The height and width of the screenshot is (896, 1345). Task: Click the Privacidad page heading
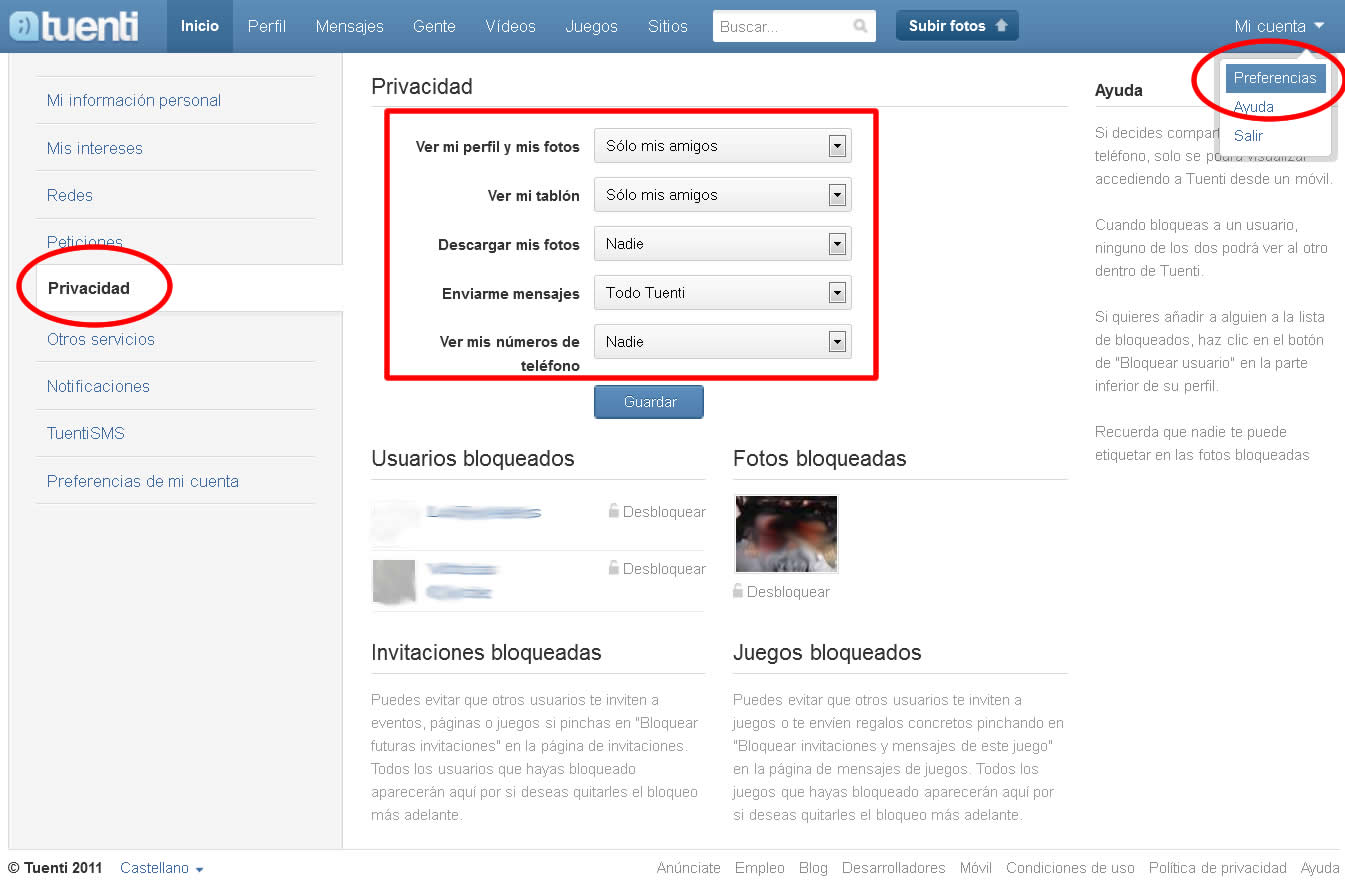421,87
